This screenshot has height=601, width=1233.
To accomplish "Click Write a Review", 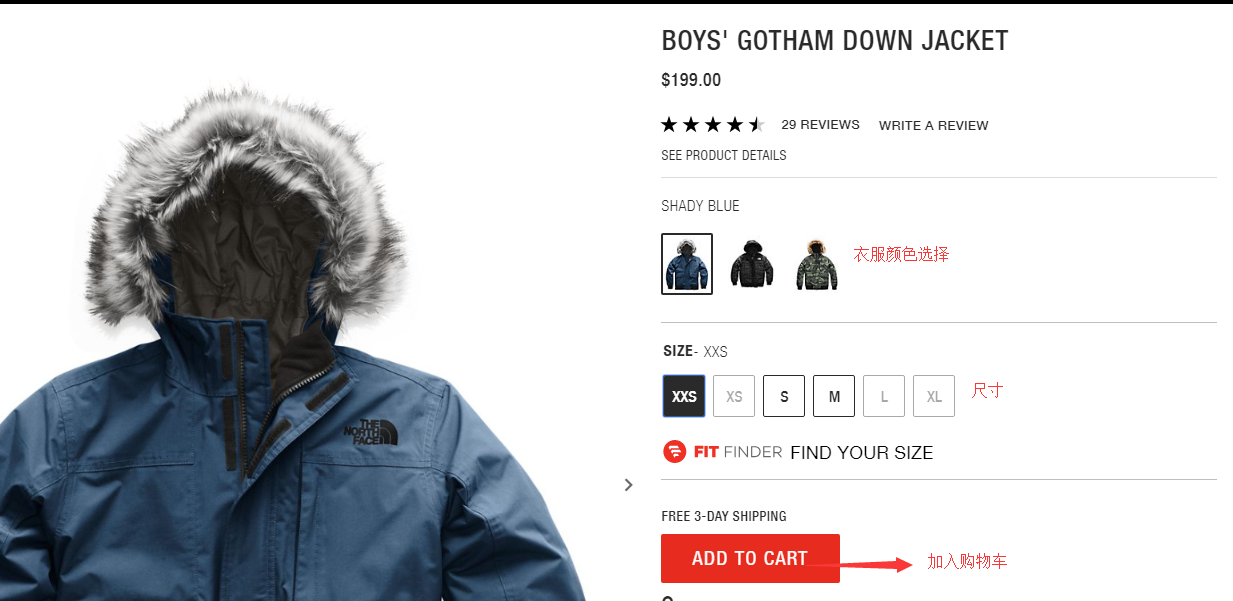I will (933, 126).
